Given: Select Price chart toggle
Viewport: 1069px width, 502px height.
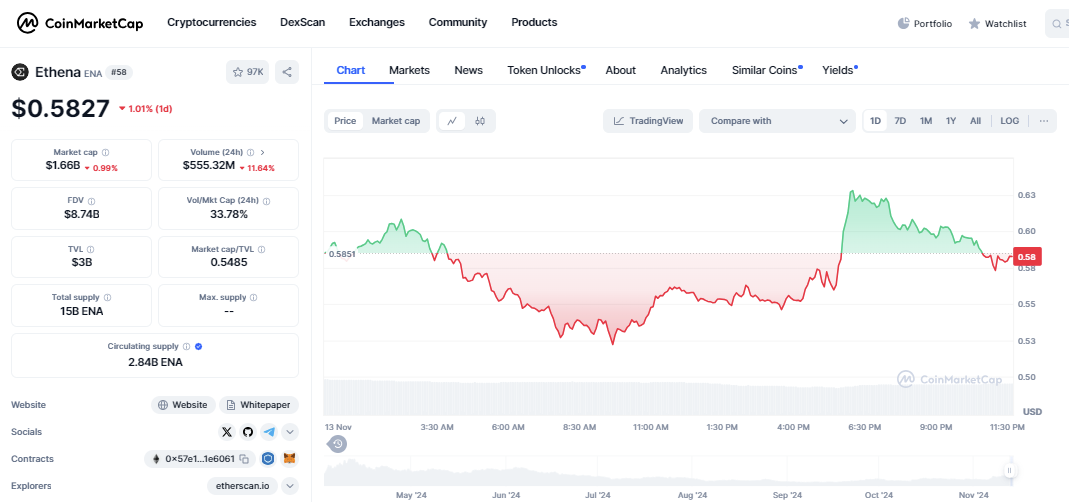Looking at the screenshot, I should (x=345, y=121).
